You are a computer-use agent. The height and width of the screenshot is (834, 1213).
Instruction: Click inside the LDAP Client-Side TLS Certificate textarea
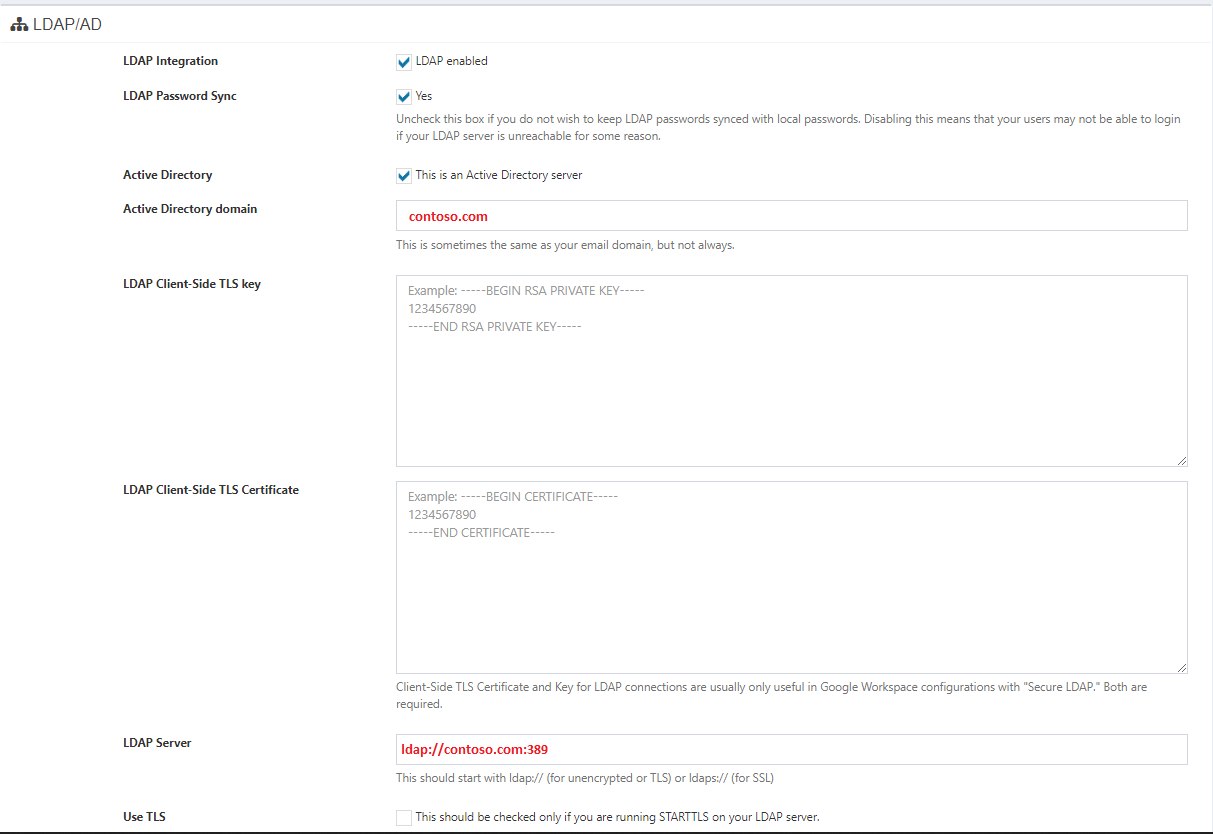[790, 577]
